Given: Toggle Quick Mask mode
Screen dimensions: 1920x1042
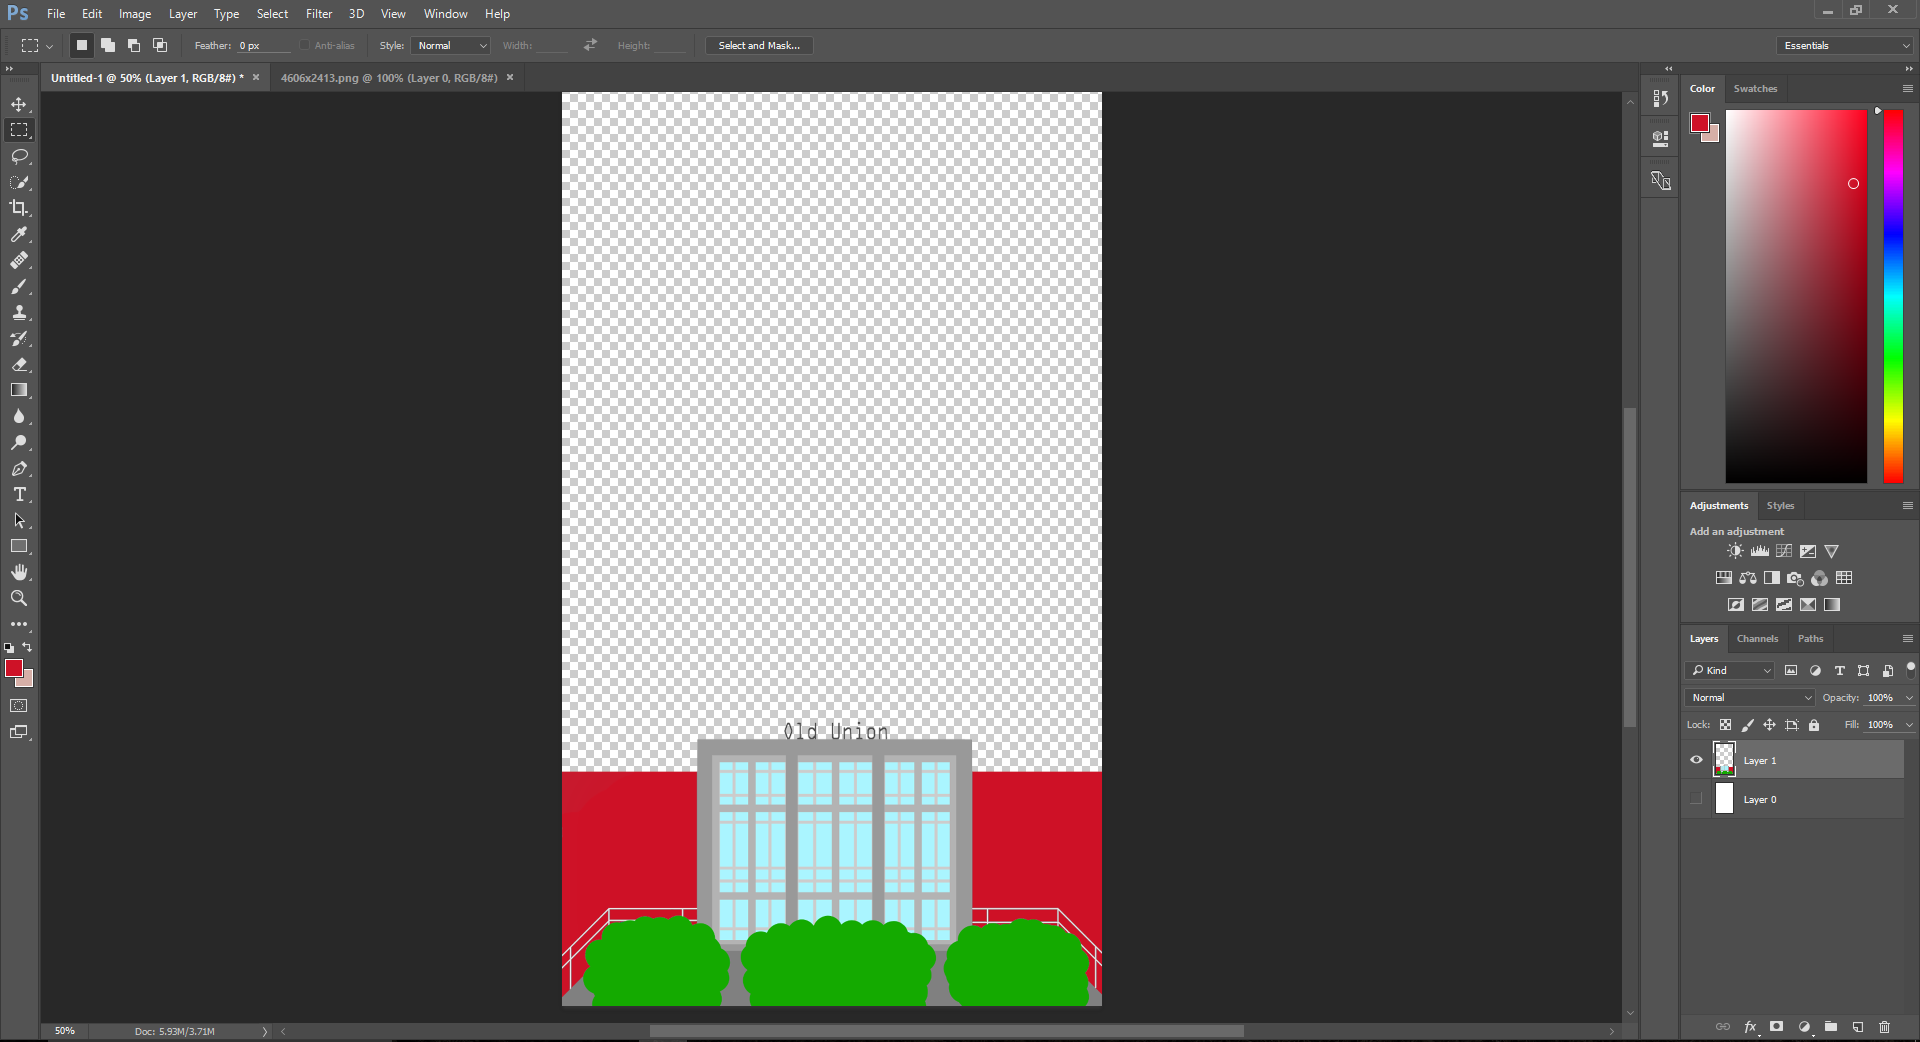Looking at the screenshot, I should point(19,706).
